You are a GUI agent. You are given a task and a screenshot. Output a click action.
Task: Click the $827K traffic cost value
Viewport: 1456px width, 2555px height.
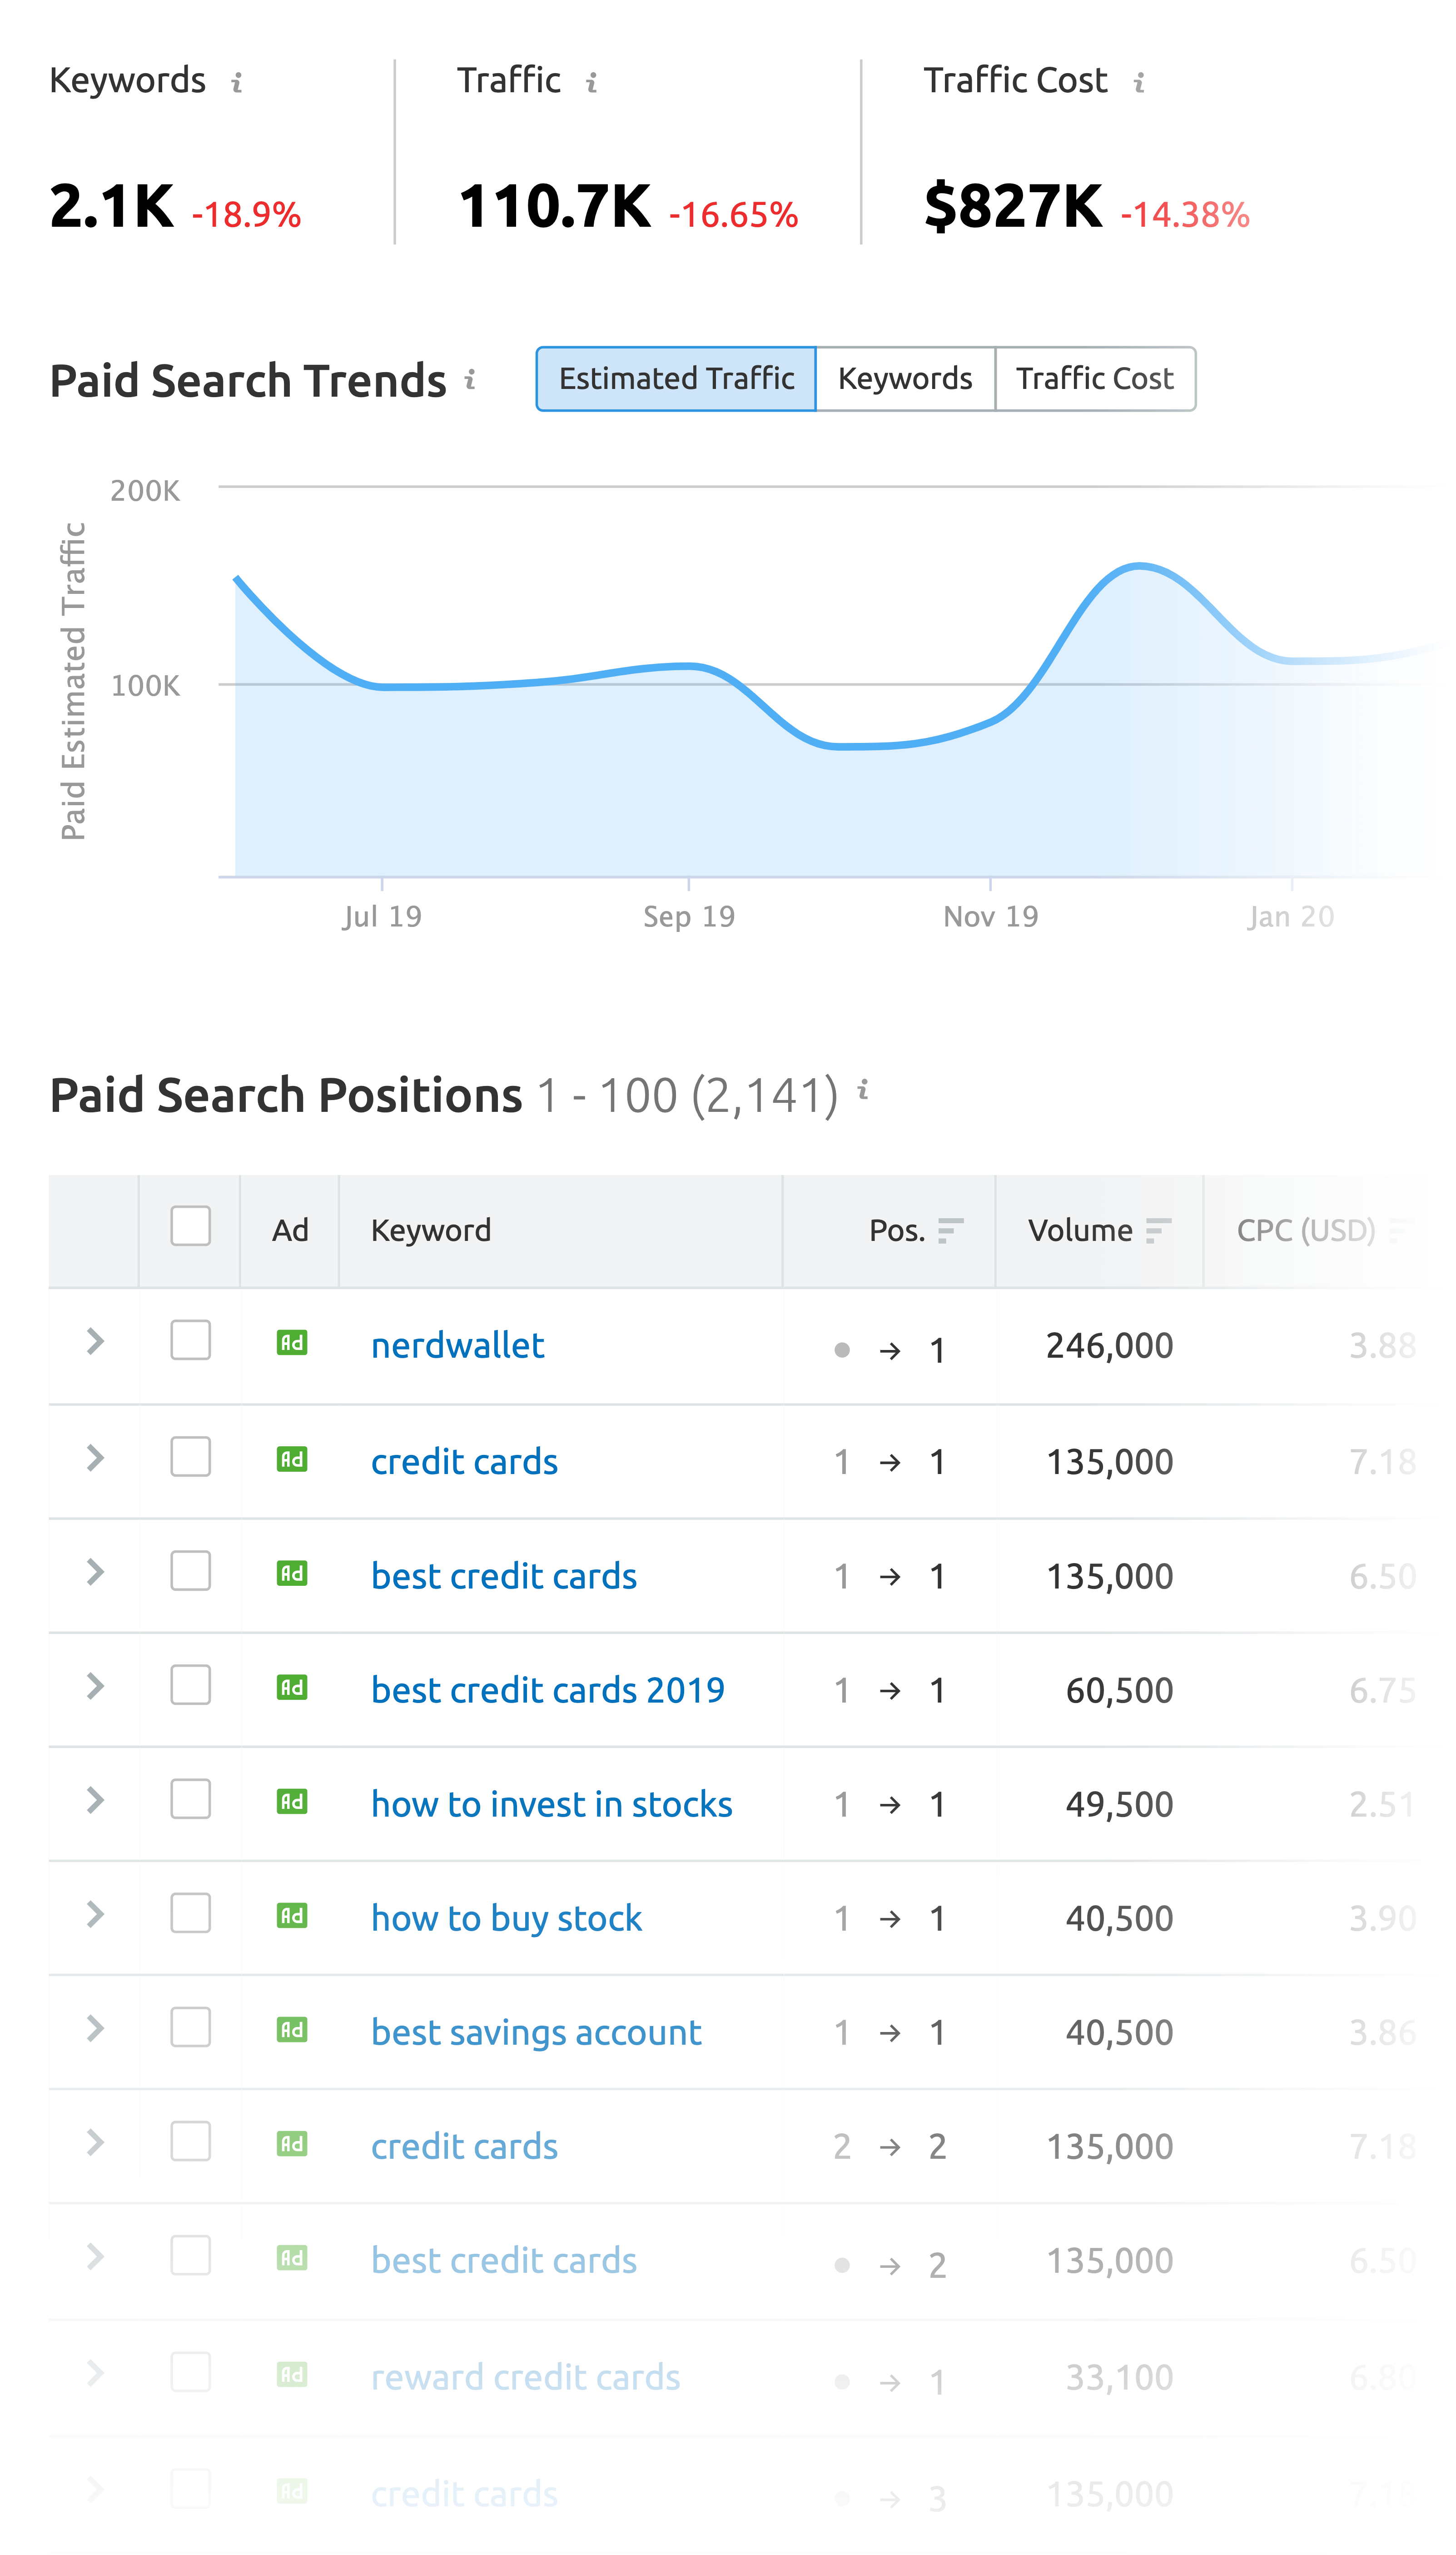click(1013, 206)
